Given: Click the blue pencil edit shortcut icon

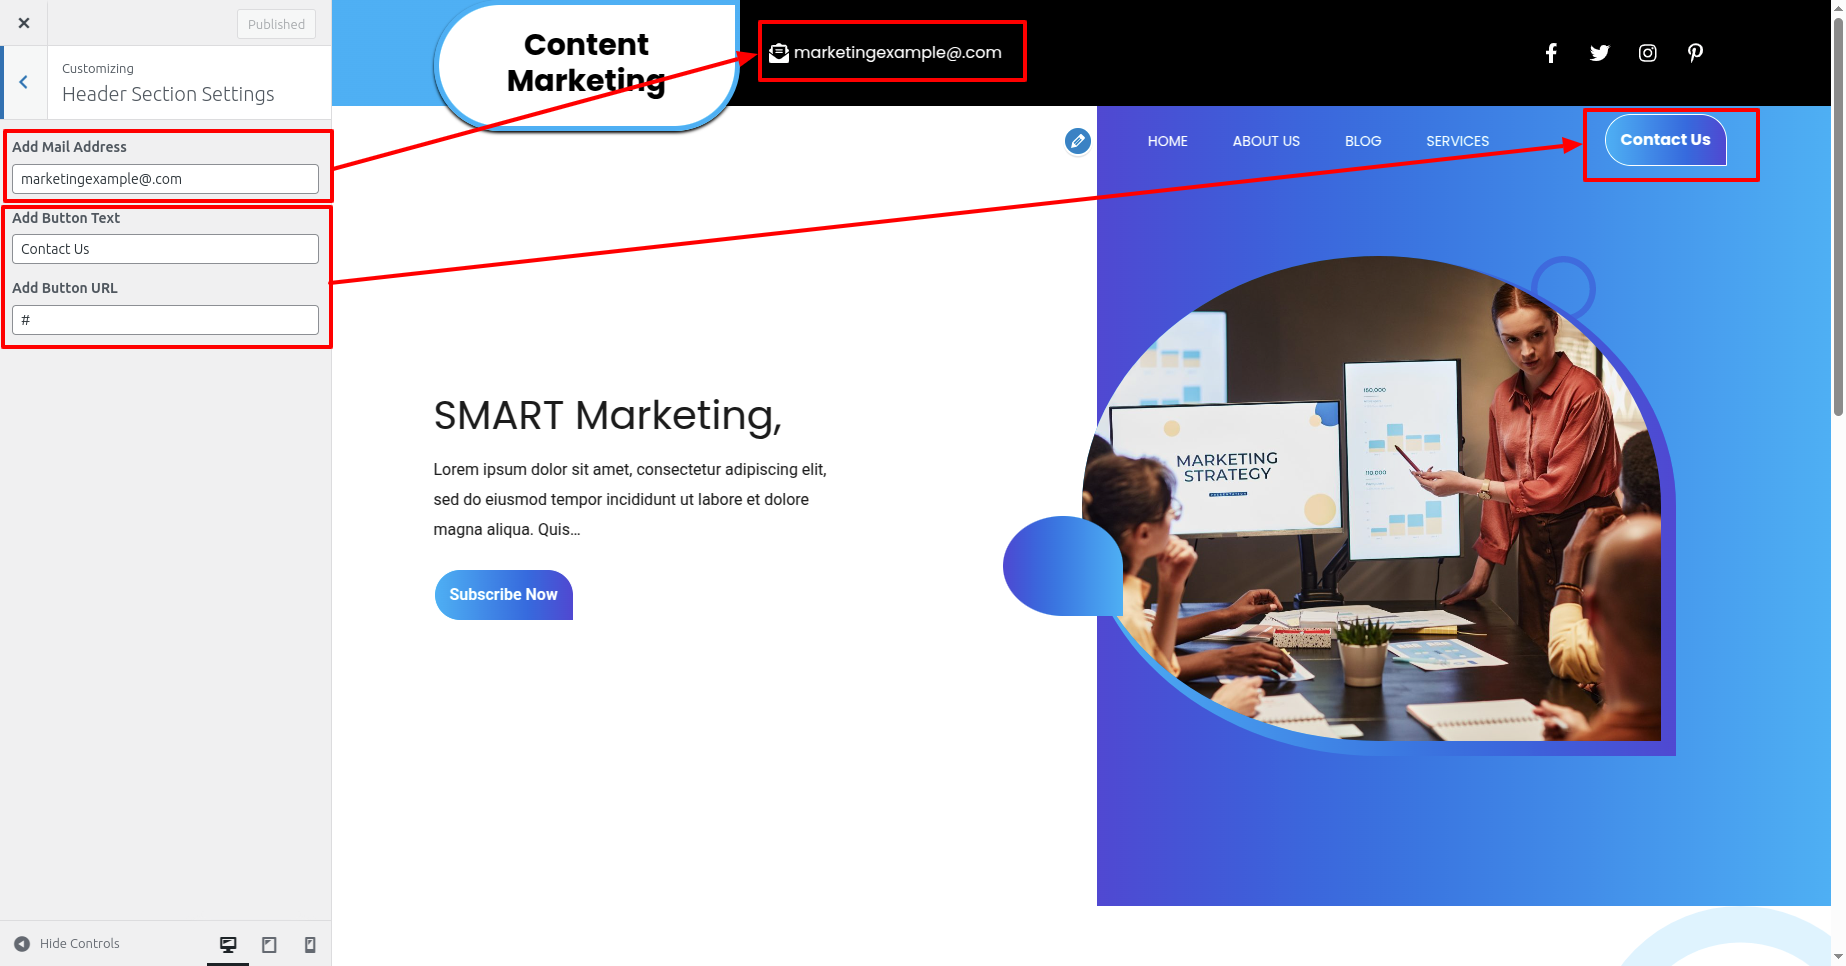Looking at the screenshot, I should point(1077,141).
